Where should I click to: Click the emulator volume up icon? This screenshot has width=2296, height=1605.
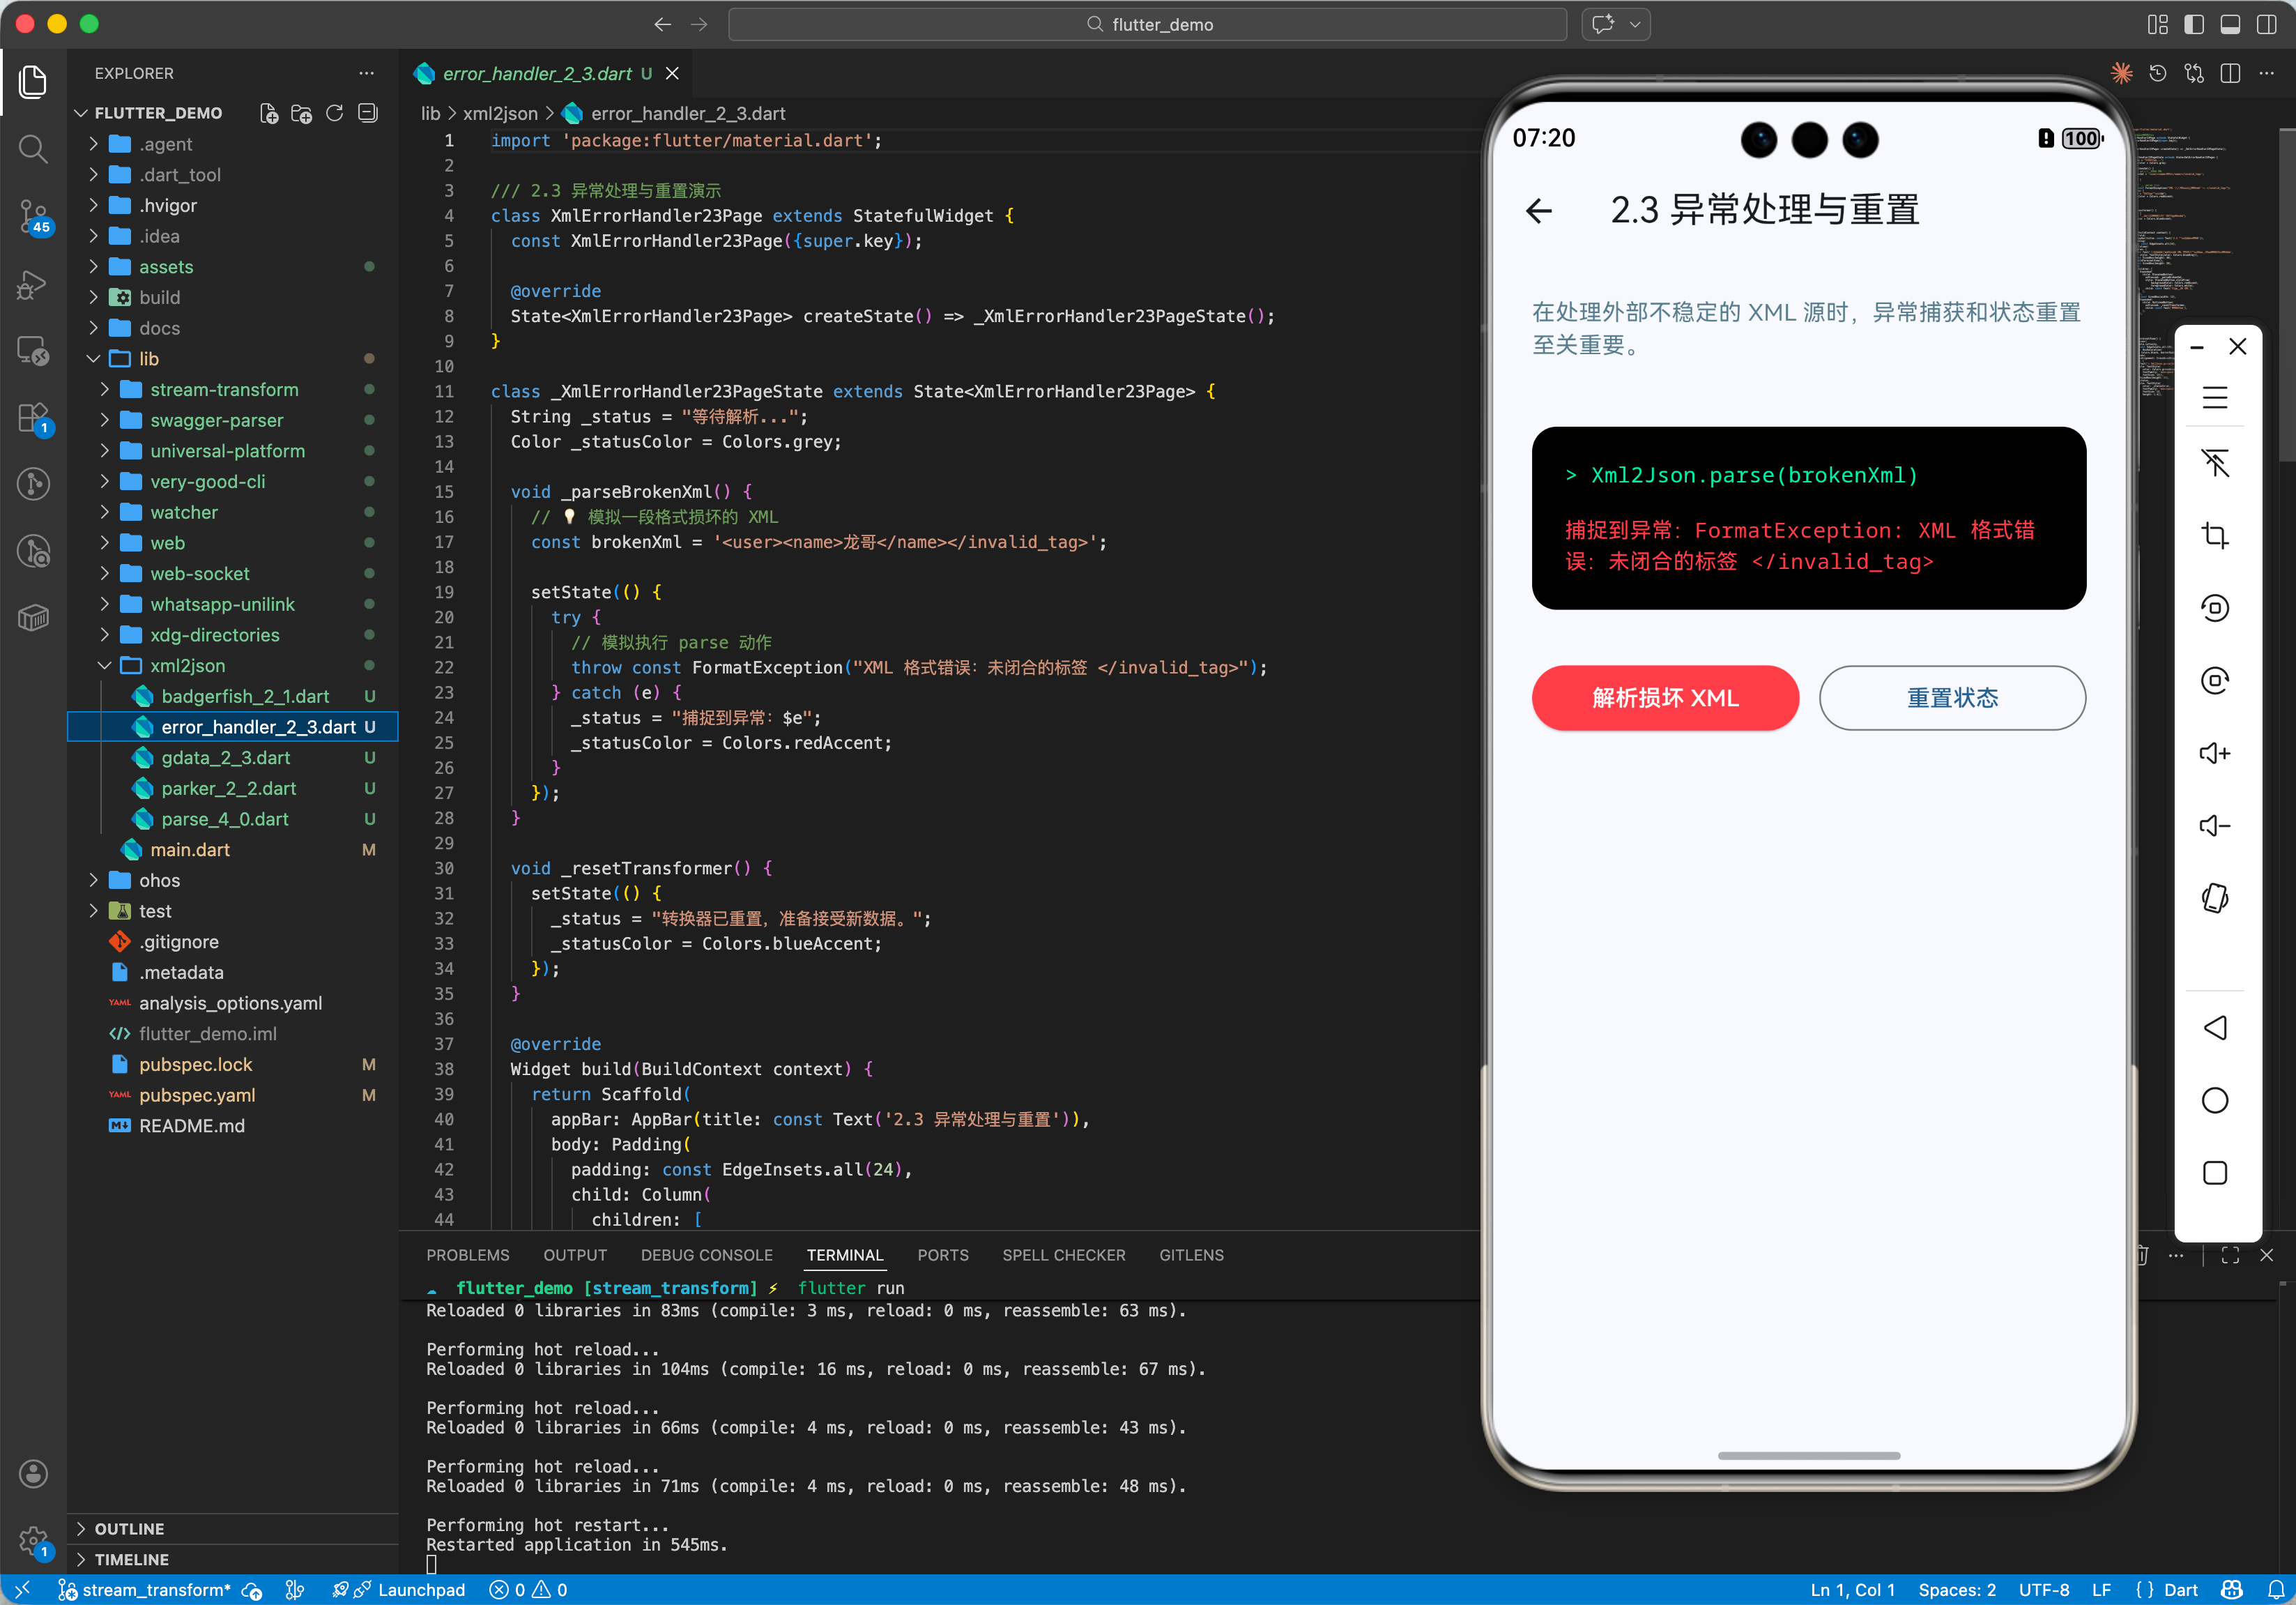pyautogui.click(x=2214, y=753)
